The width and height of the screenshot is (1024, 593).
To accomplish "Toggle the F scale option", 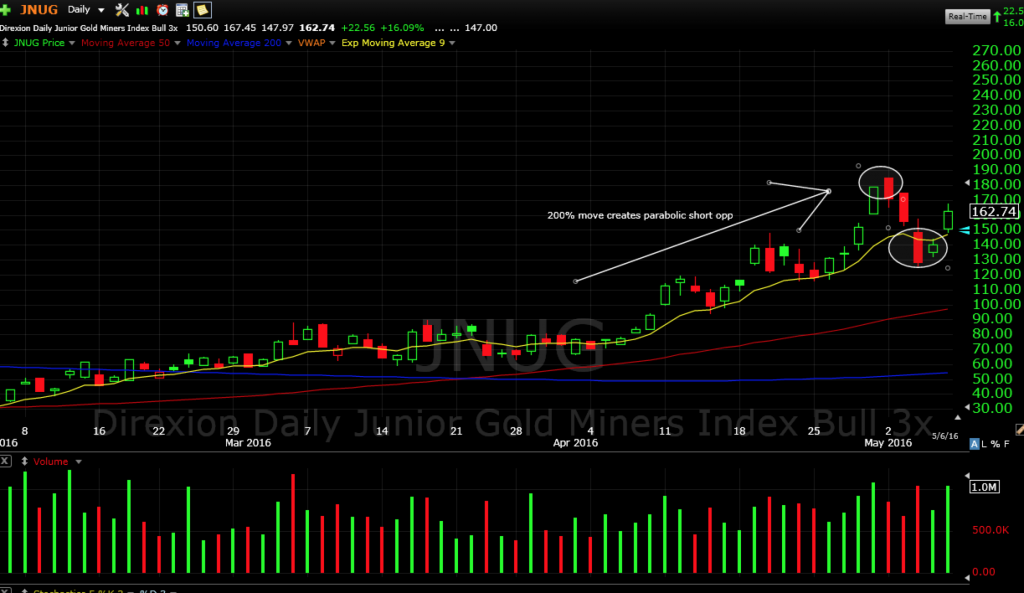I will pyautogui.click(x=1006, y=444).
